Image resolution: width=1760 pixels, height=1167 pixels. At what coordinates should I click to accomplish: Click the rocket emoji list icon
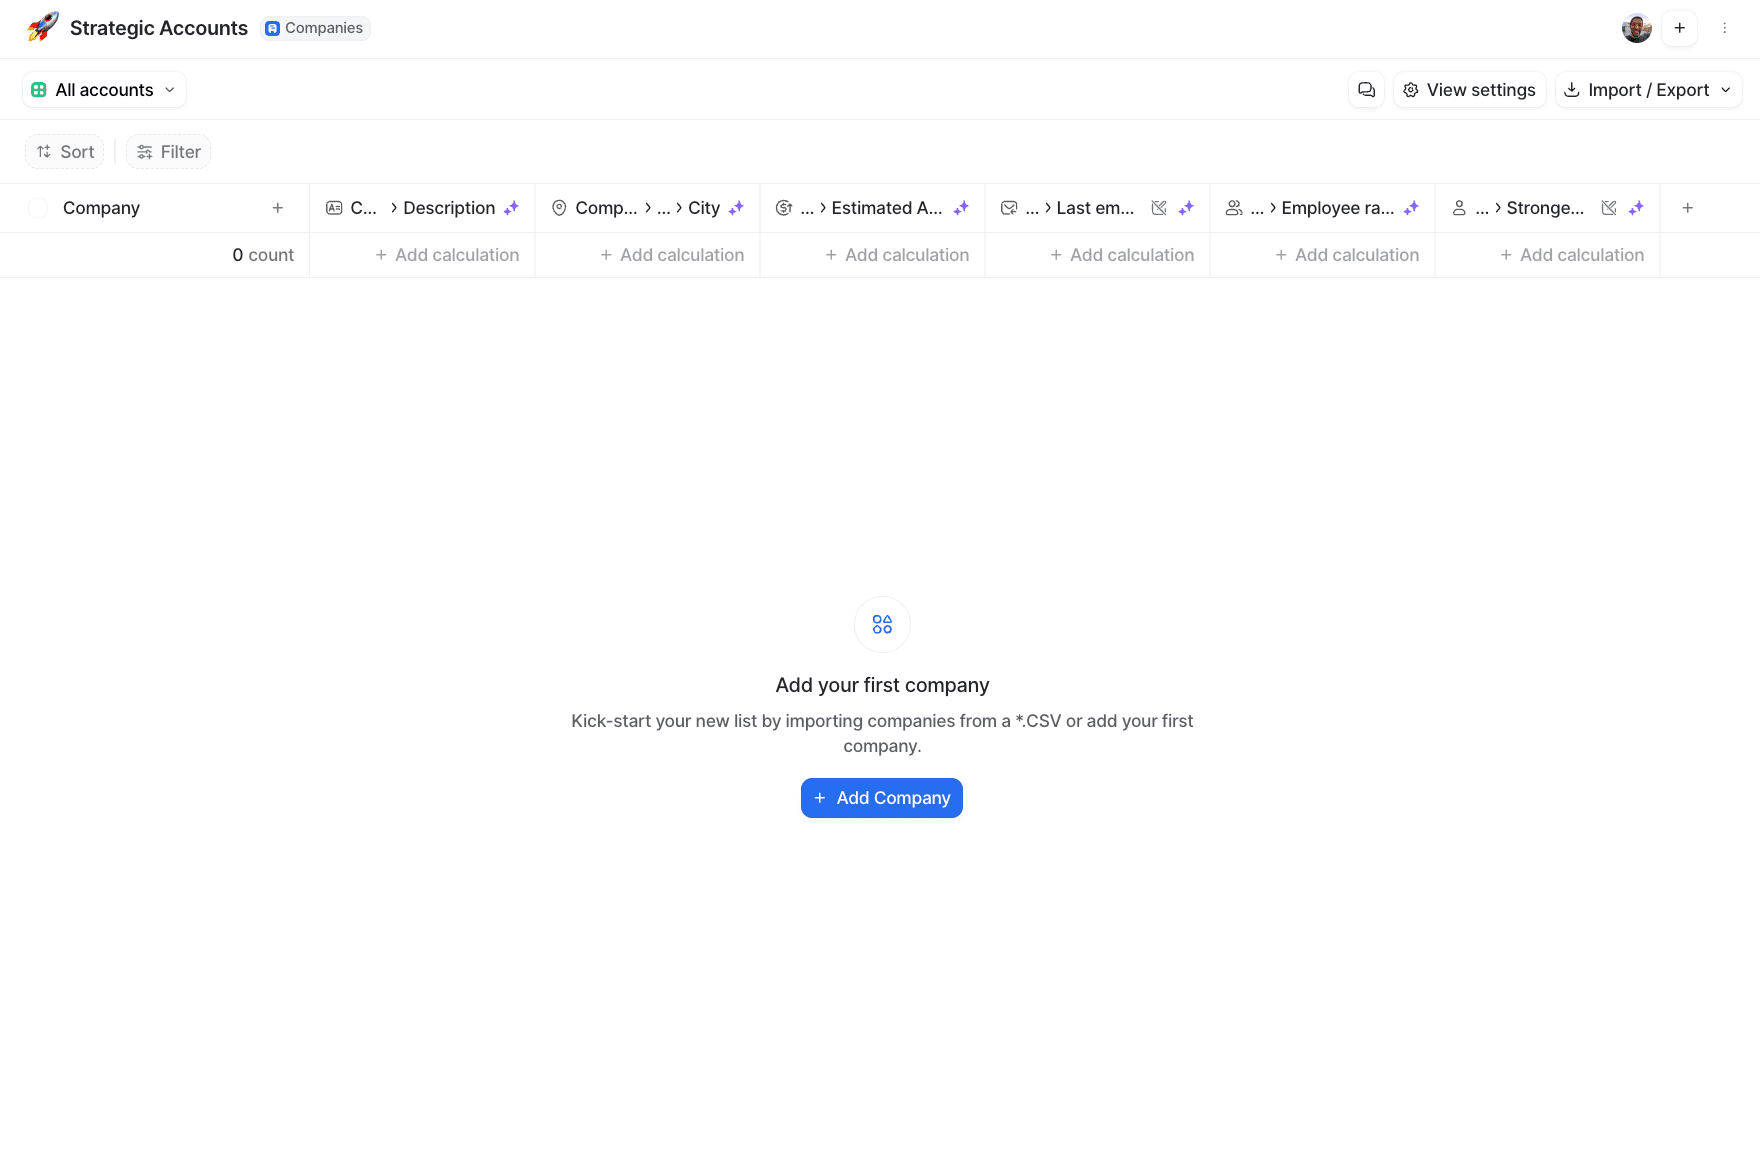pyautogui.click(x=42, y=27)
